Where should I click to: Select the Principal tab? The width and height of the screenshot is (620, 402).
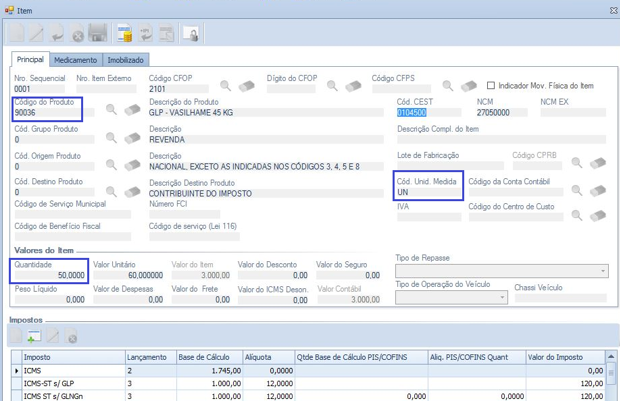[30, 60]
